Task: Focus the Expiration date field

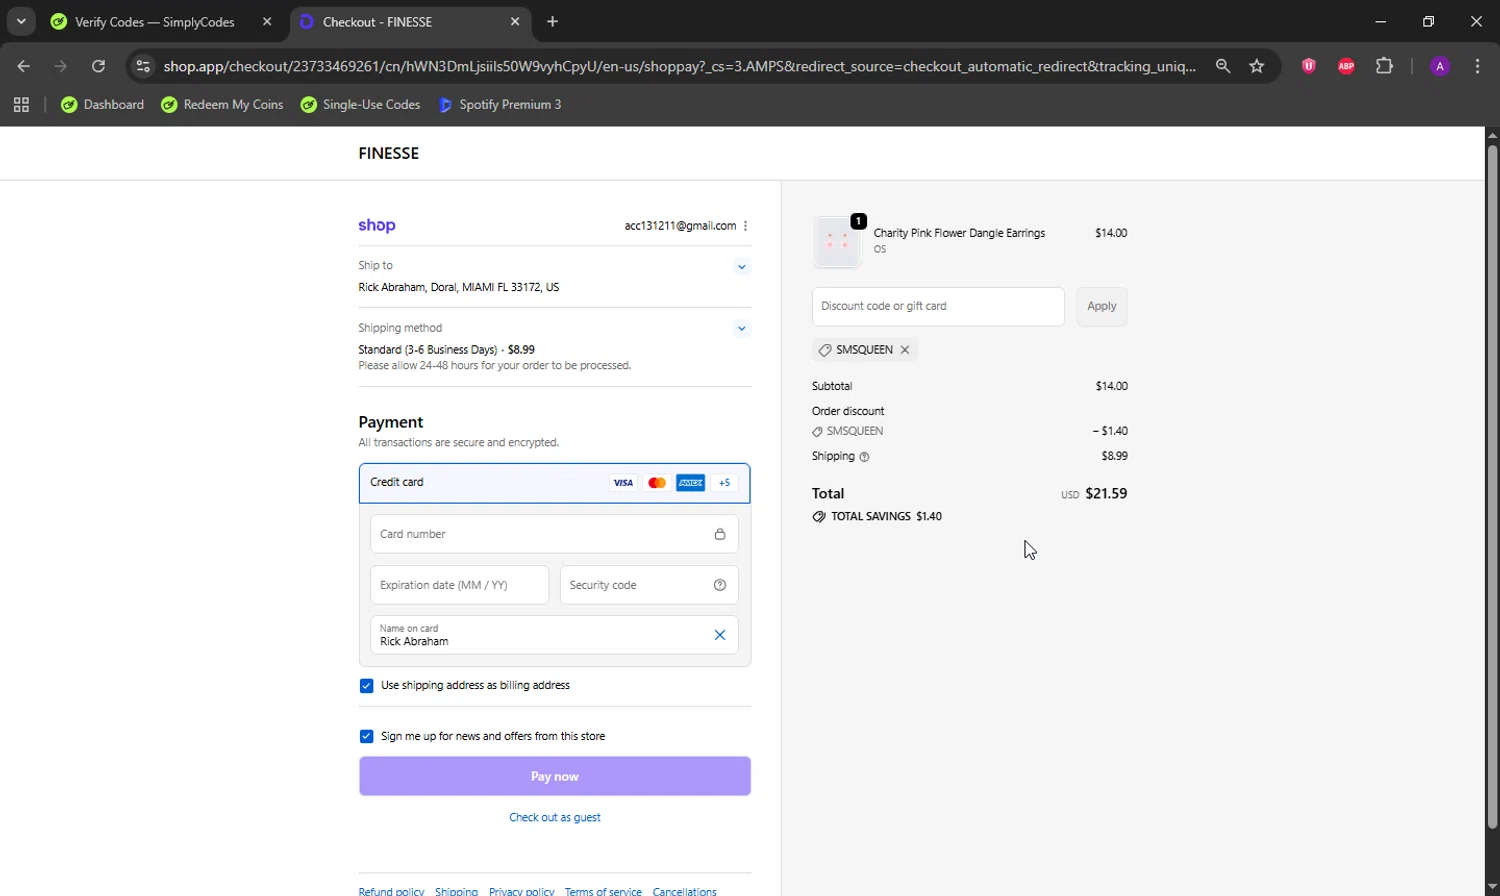Action: [x=459, y=585]
